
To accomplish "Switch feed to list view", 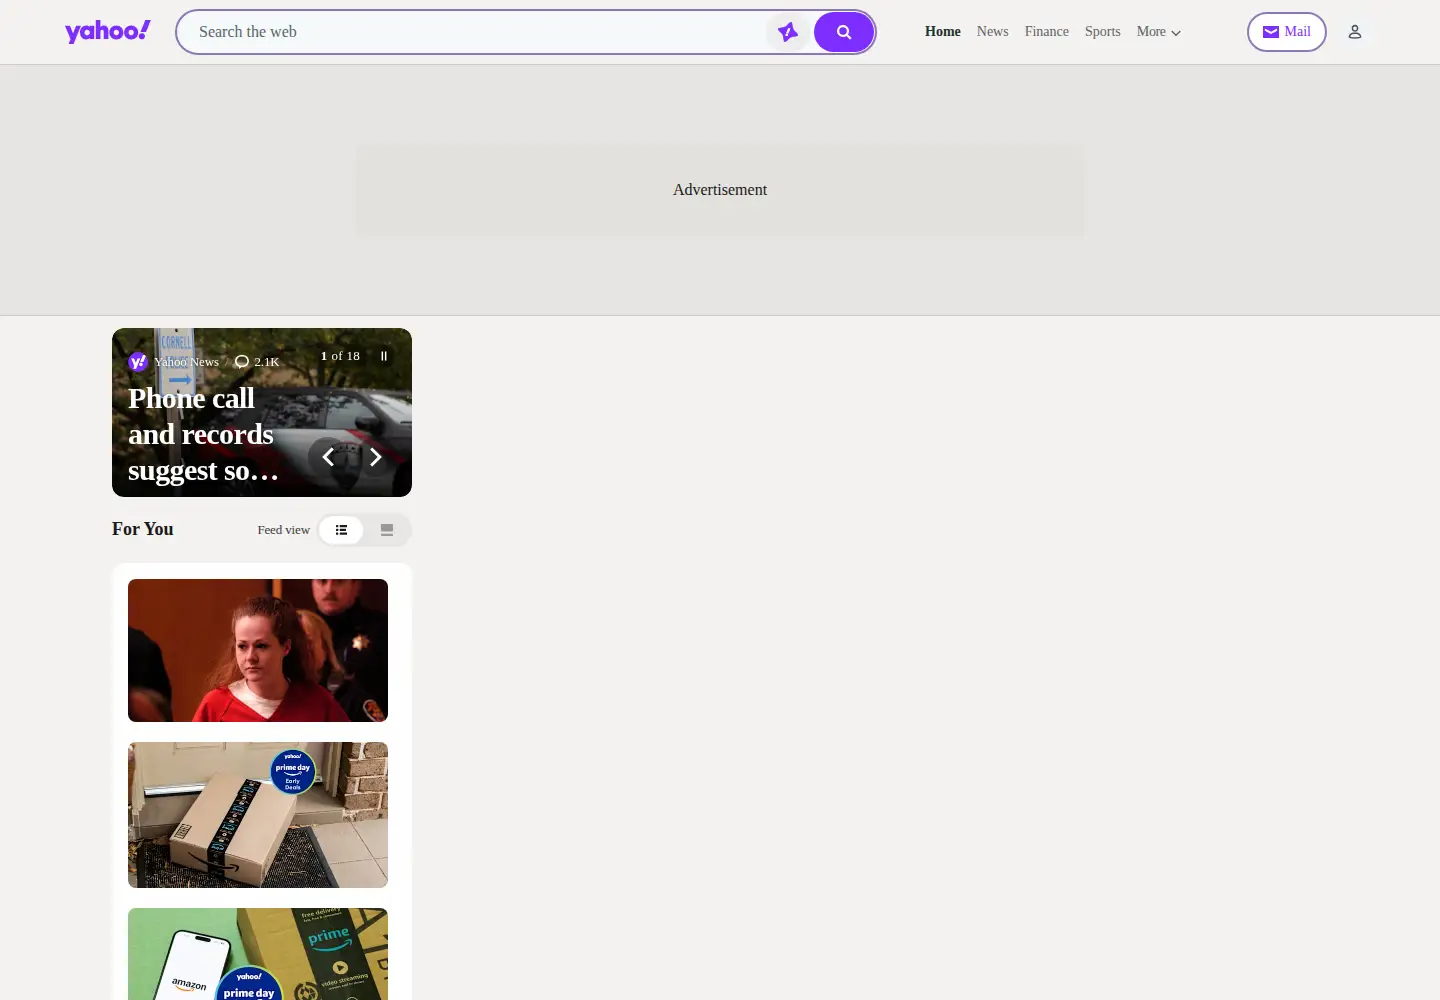I will pos(341,530).
